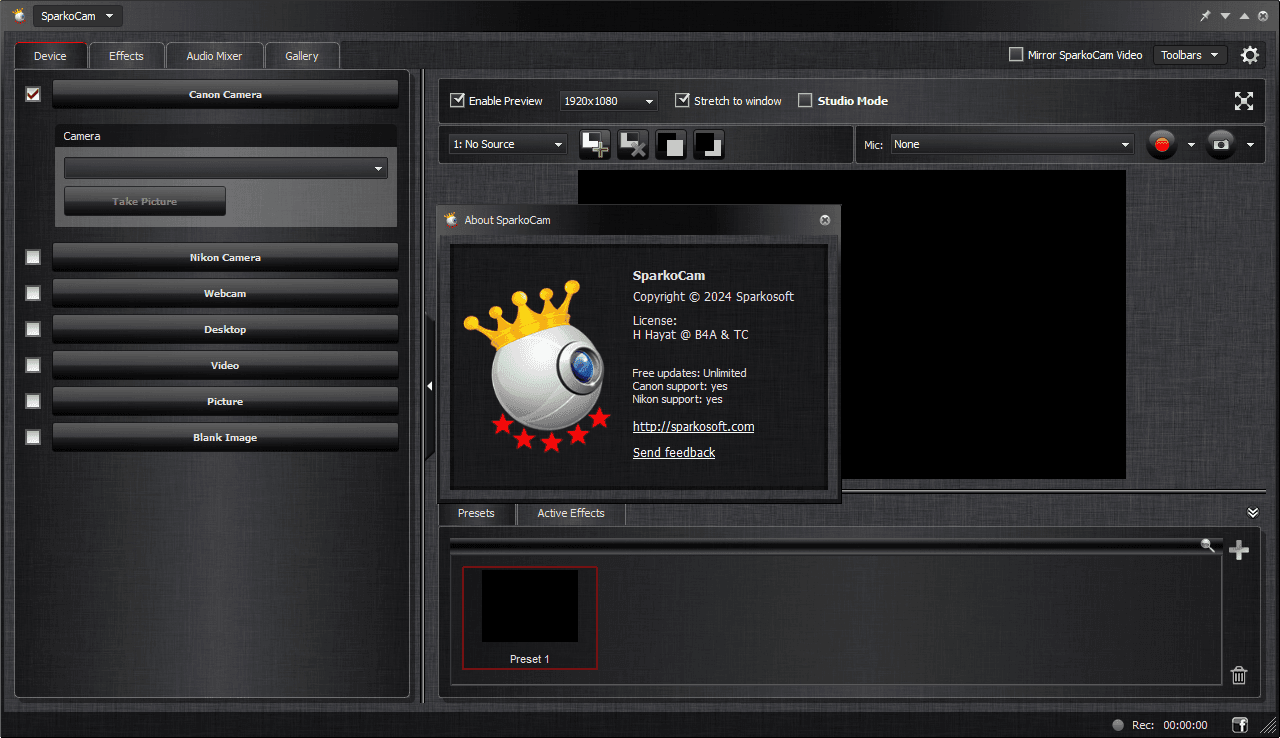Toggle Mirror SparkoCam Video
This screenshot has height=738, width=1280.
coord(1015,55)
